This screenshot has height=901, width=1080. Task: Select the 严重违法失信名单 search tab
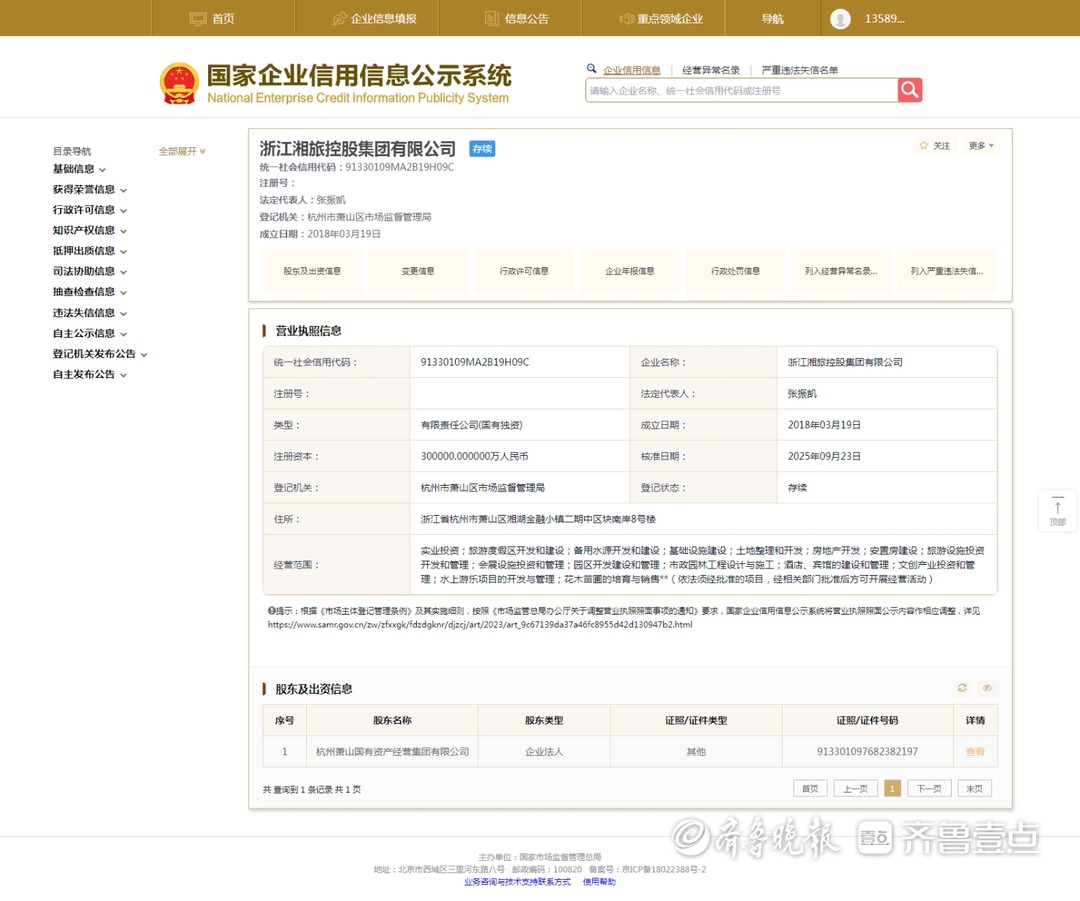point(800,70)
